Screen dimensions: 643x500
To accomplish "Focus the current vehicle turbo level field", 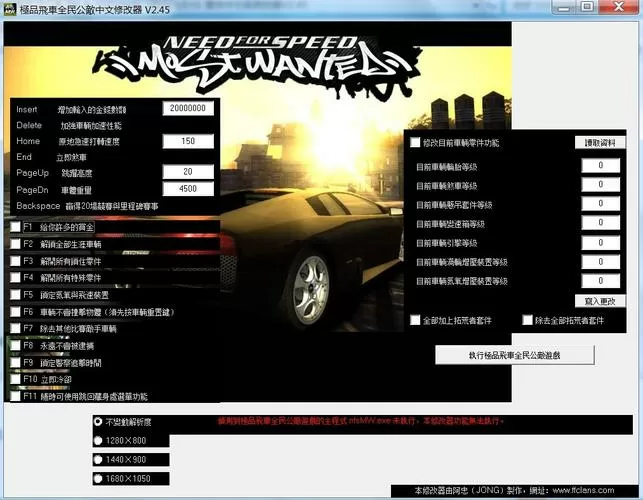I will [x=600, y=262].
